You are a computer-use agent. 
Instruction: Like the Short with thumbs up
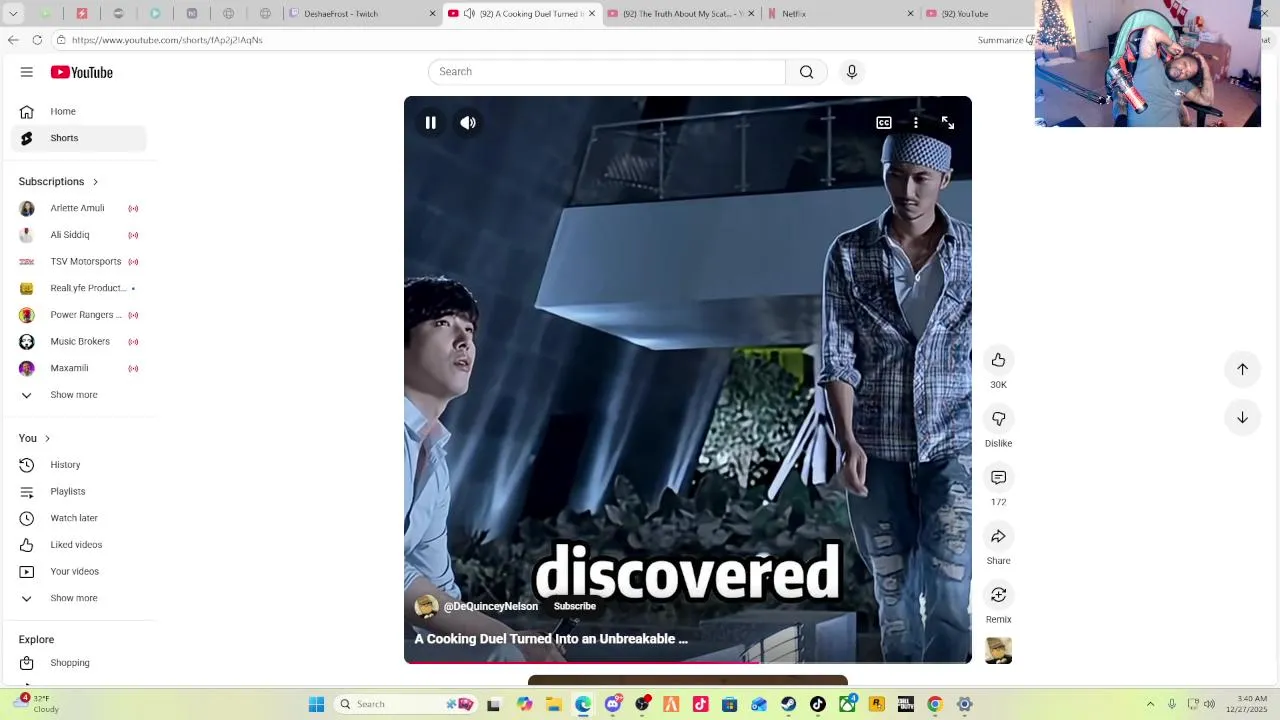(x=998, y=360)
